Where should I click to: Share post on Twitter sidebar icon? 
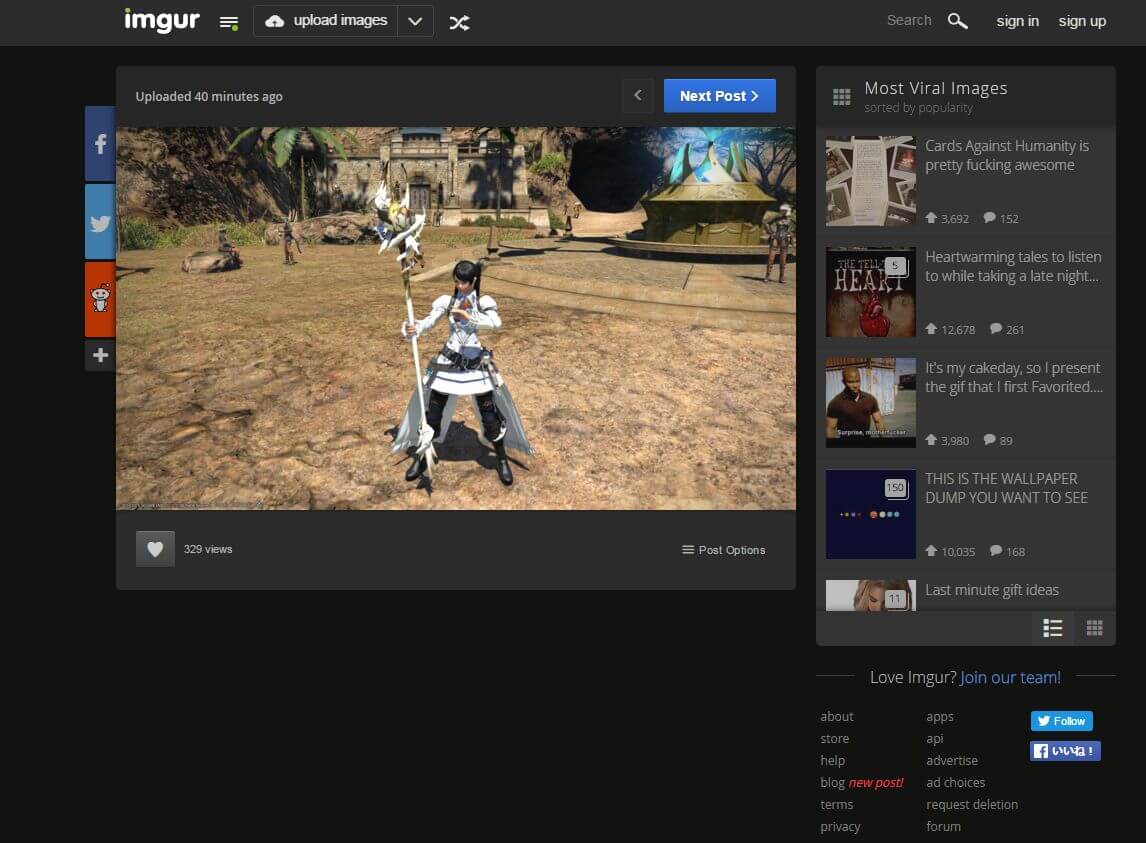(100, 222)
